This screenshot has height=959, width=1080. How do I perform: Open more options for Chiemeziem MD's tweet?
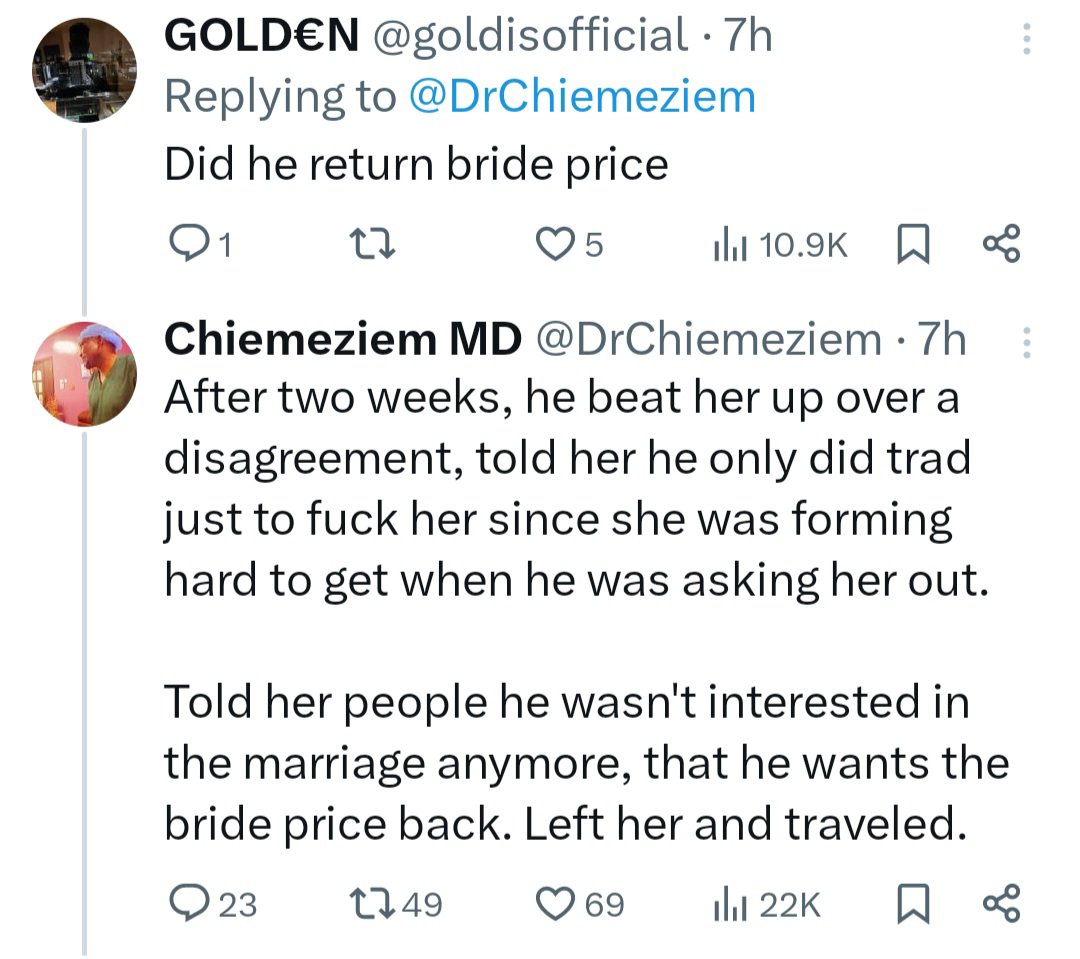click(1023, 344)
